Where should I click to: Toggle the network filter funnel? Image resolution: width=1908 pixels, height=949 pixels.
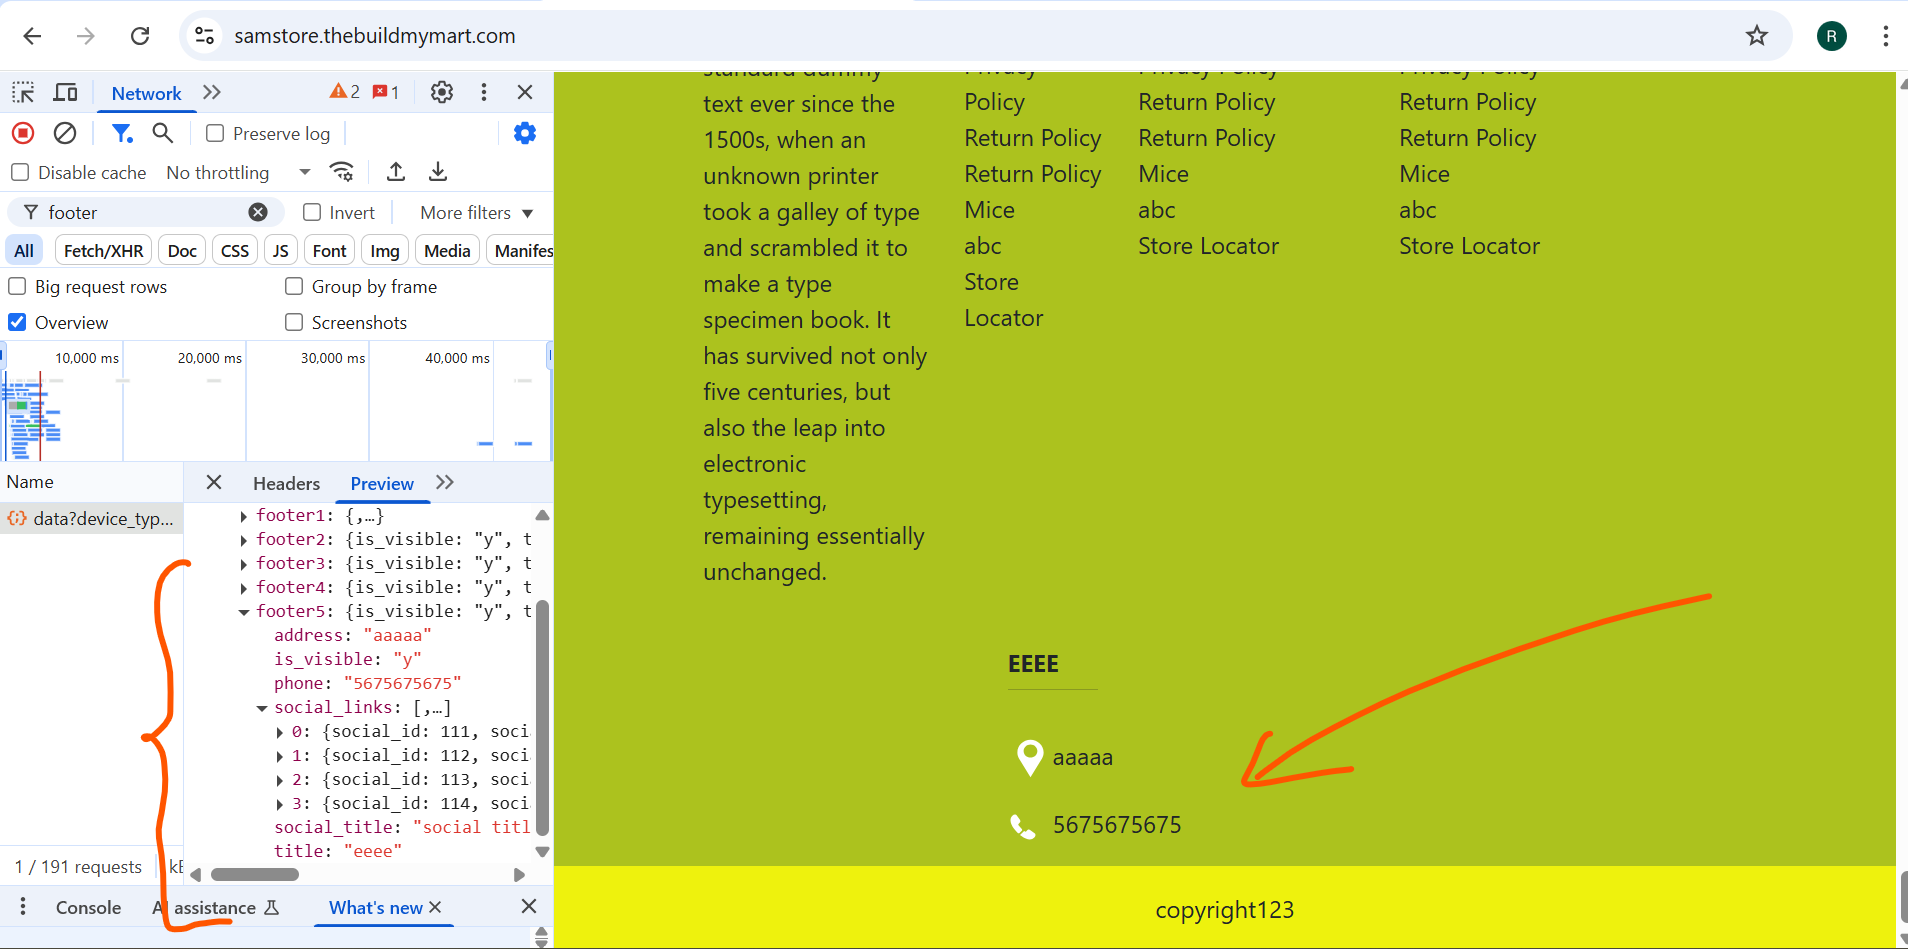point(122,133)
